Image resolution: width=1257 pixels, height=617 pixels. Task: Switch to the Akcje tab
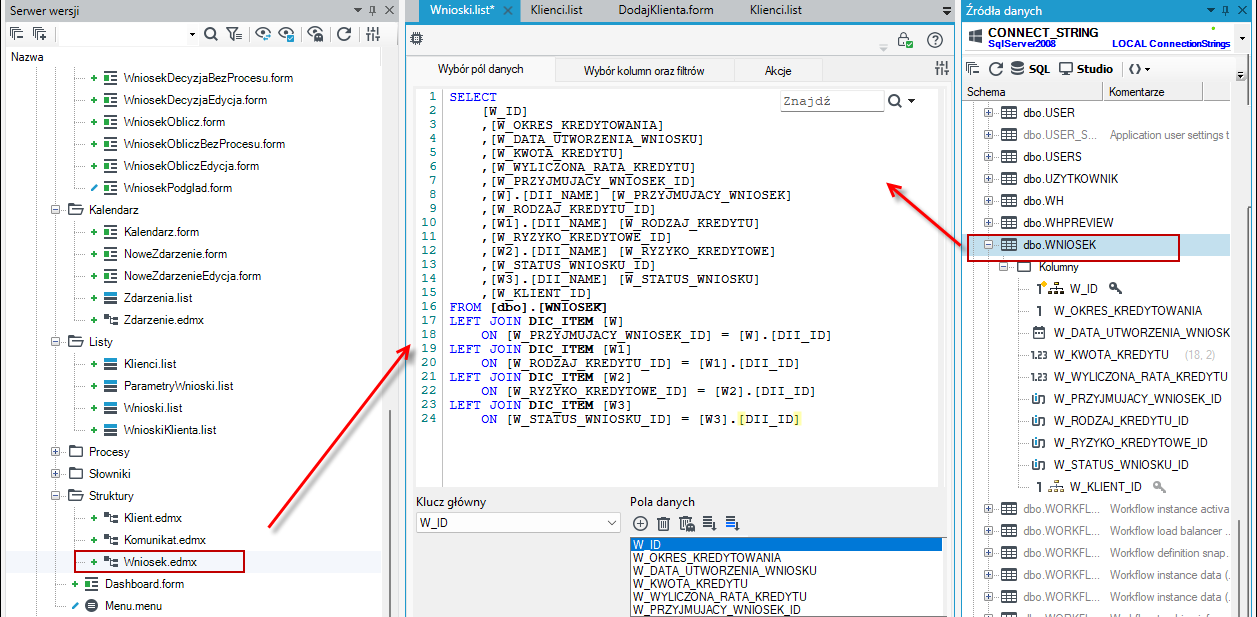coord(778,70)
